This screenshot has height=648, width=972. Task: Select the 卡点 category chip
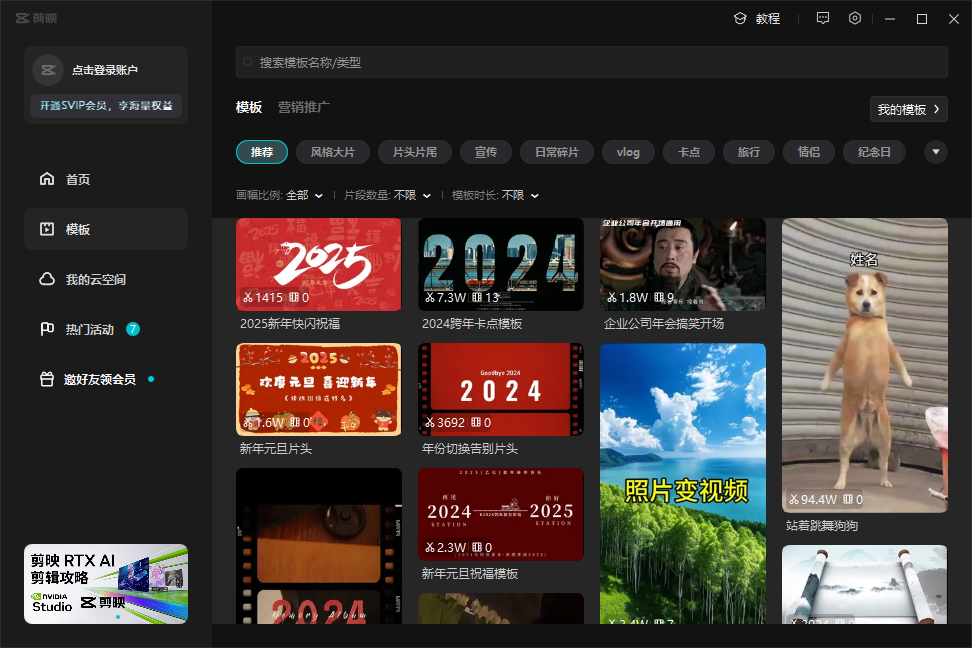[x=689, y=152]
